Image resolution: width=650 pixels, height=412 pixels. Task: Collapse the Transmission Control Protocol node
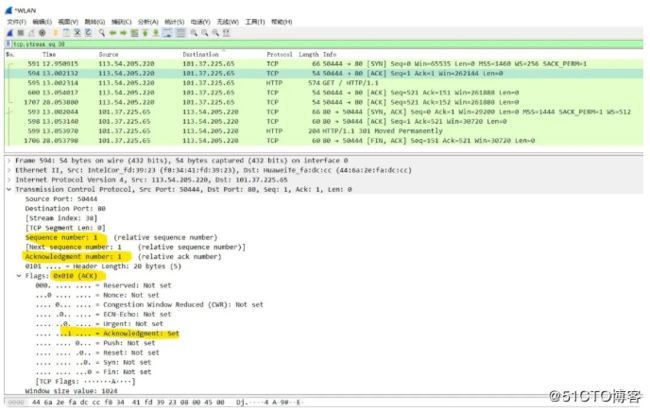[x=9, y=189]
